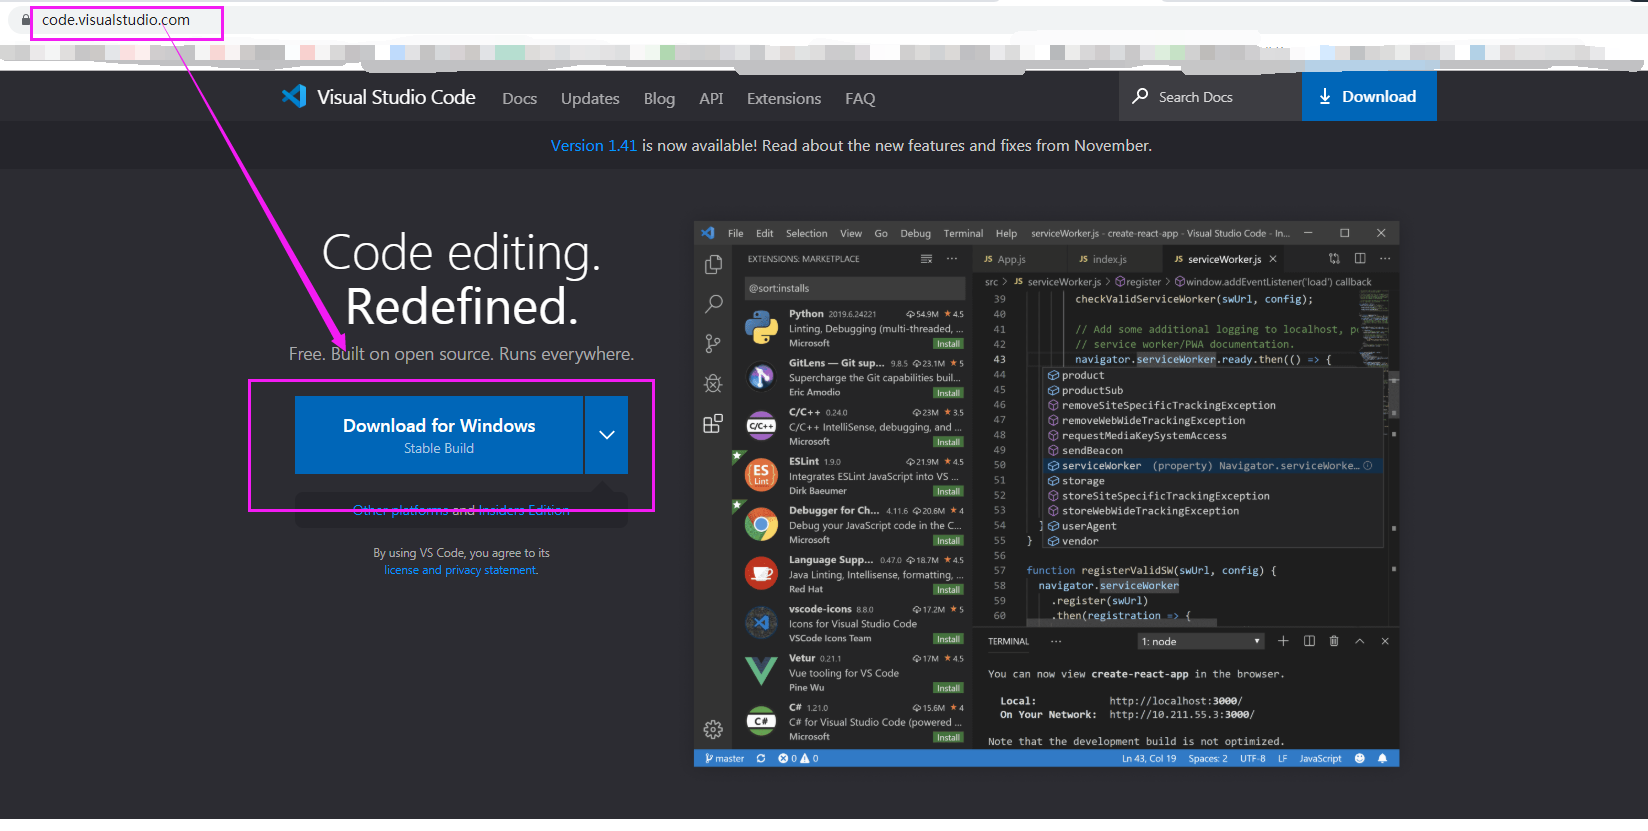Click the Debug bug icon in activity bar

(713, 383)
